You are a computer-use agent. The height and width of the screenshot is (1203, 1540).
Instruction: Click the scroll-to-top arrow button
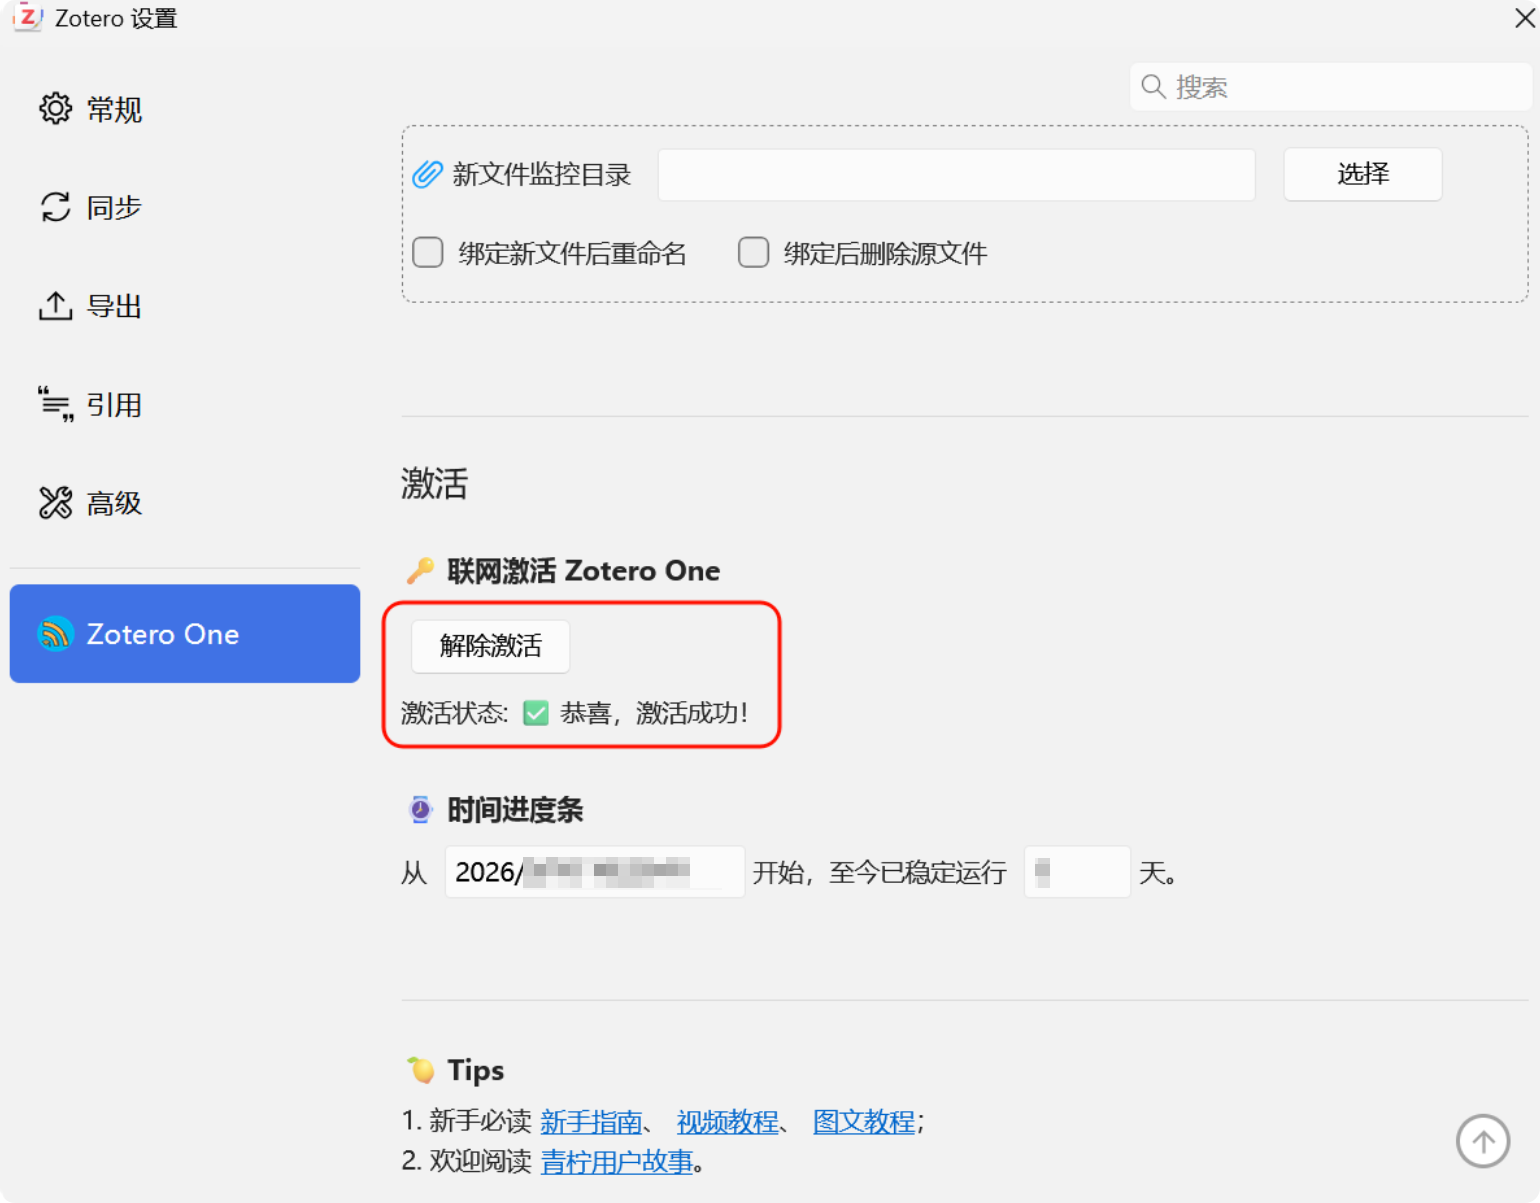click(1483, 1141)
